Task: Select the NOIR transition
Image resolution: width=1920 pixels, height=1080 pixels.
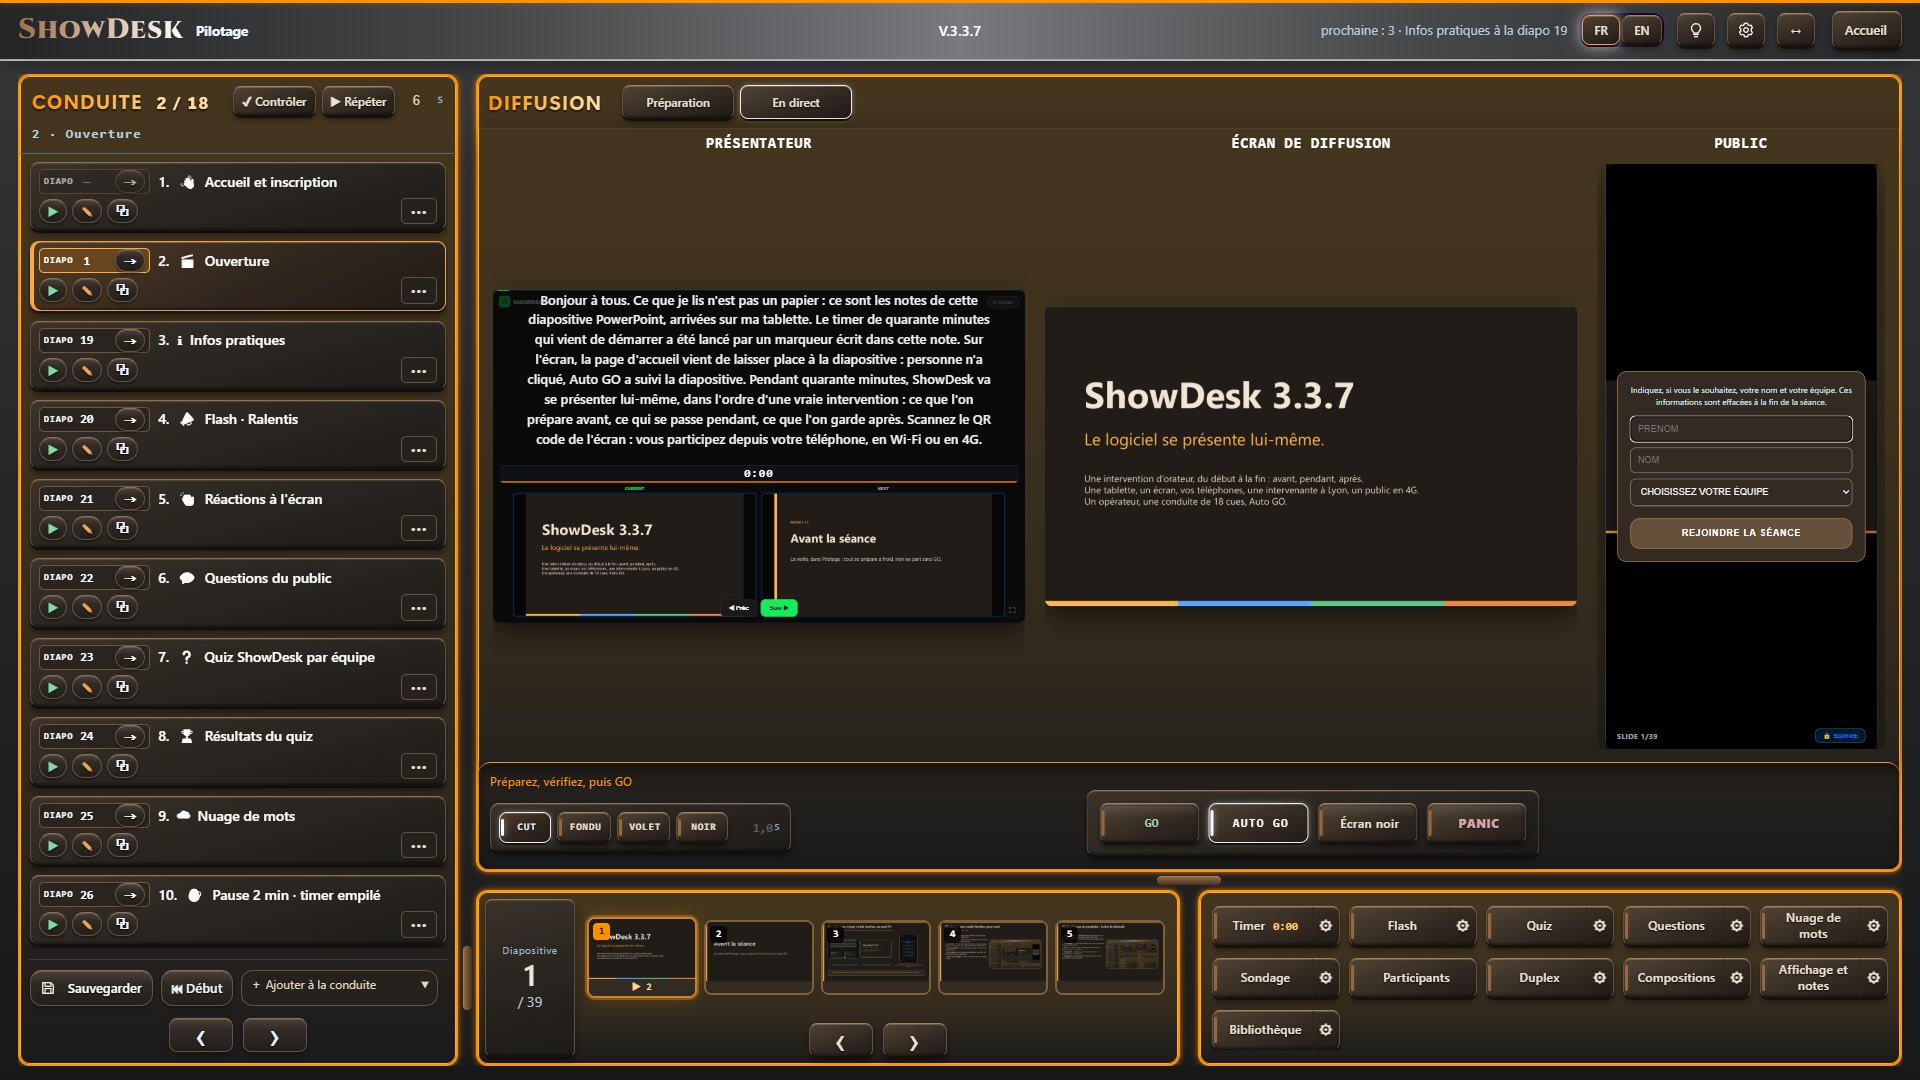Action: point(703,827)
